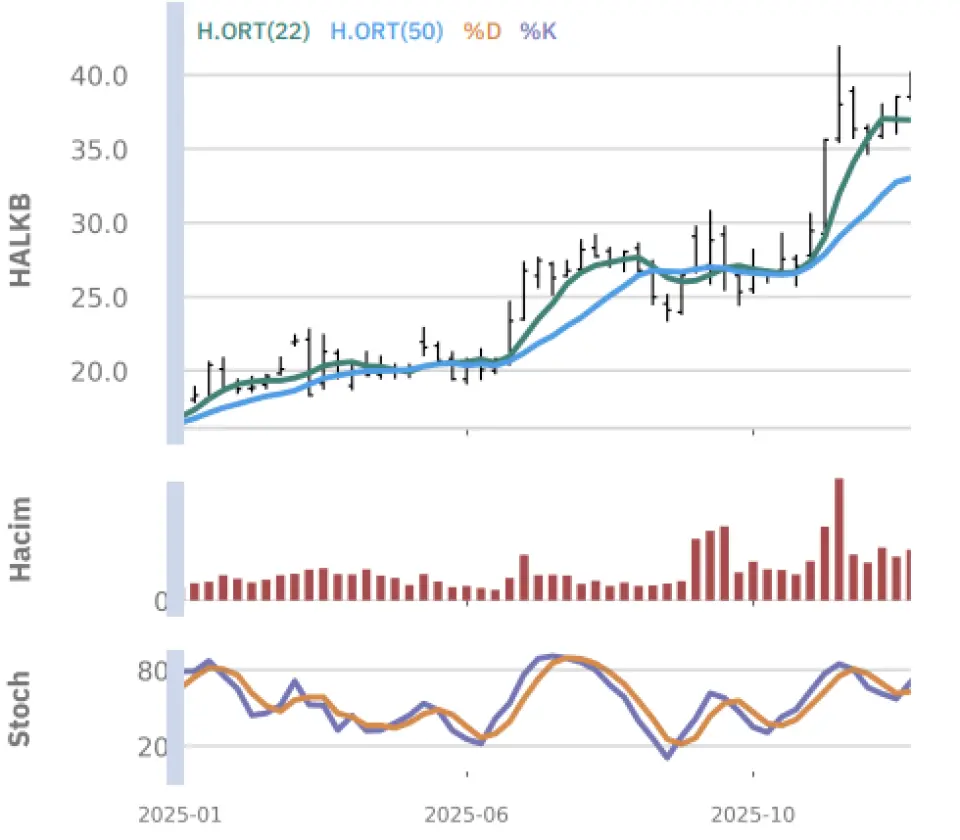
Task: Click the 2025-06 date label
Action: pos(468,815)
